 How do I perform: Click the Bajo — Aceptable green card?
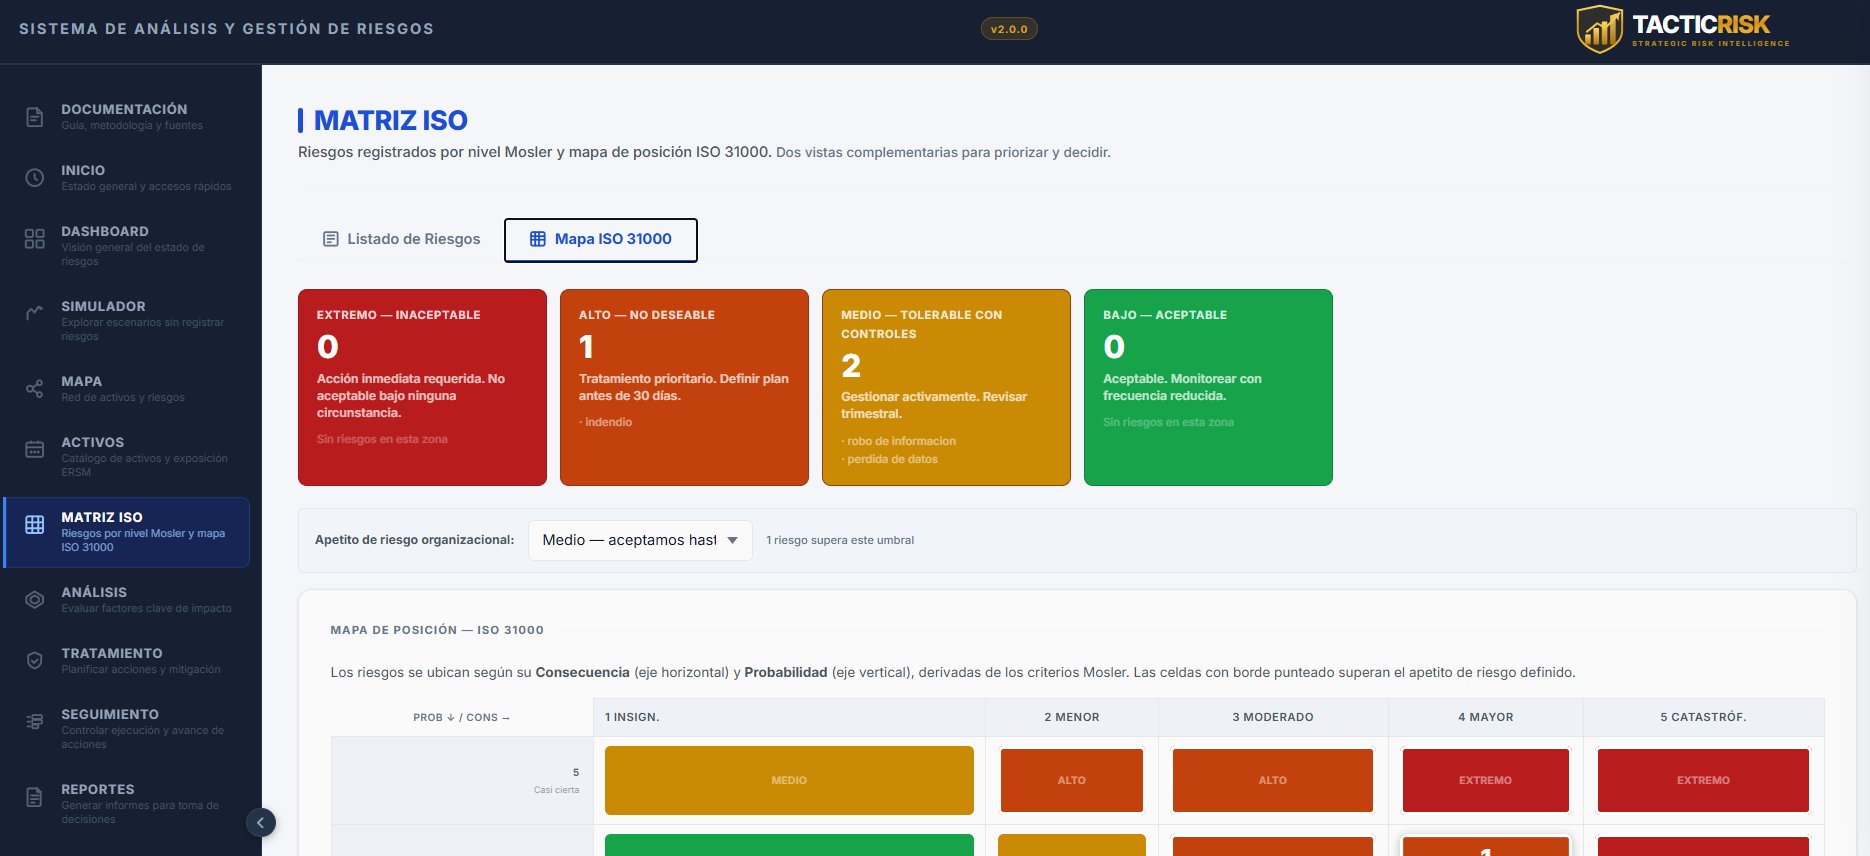[x=1208, y=387]
